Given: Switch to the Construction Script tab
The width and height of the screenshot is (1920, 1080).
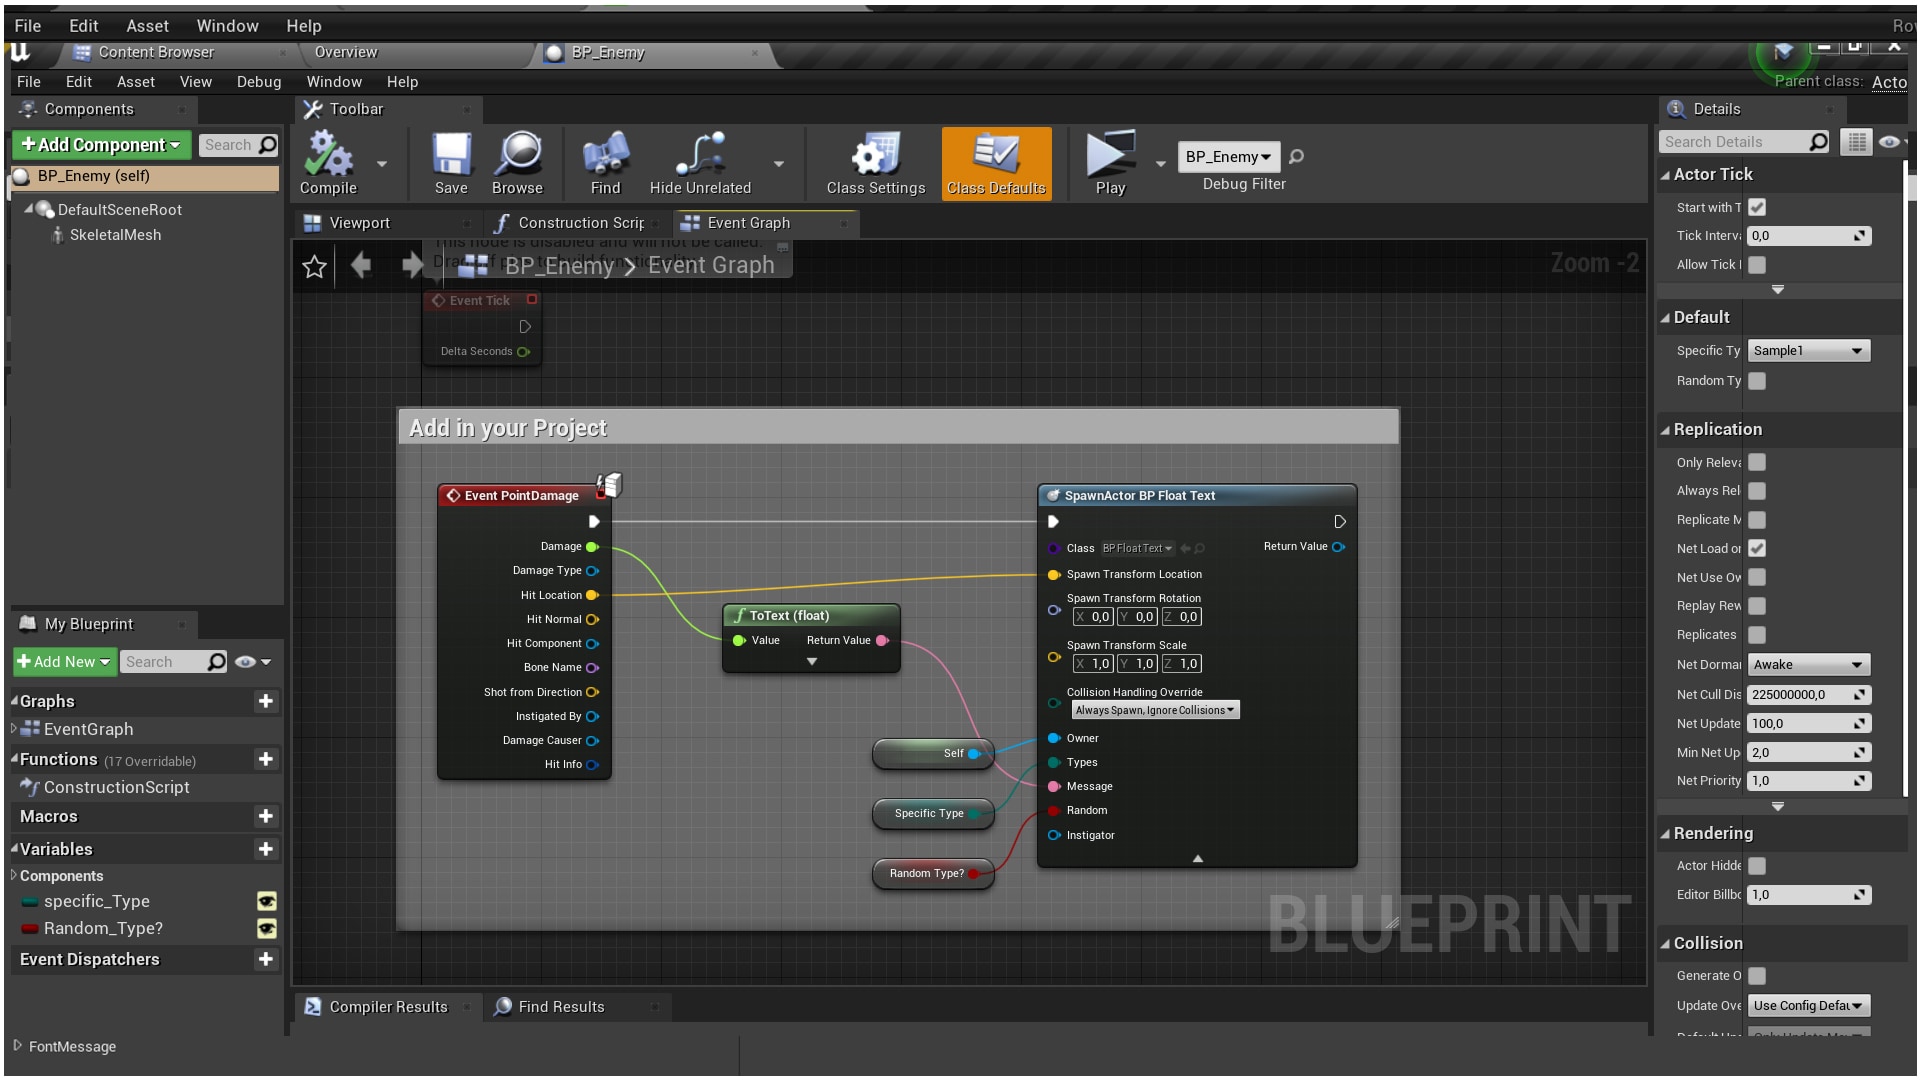Looking at the screenshot, I should pyautogui.click(x=575, y=222).
